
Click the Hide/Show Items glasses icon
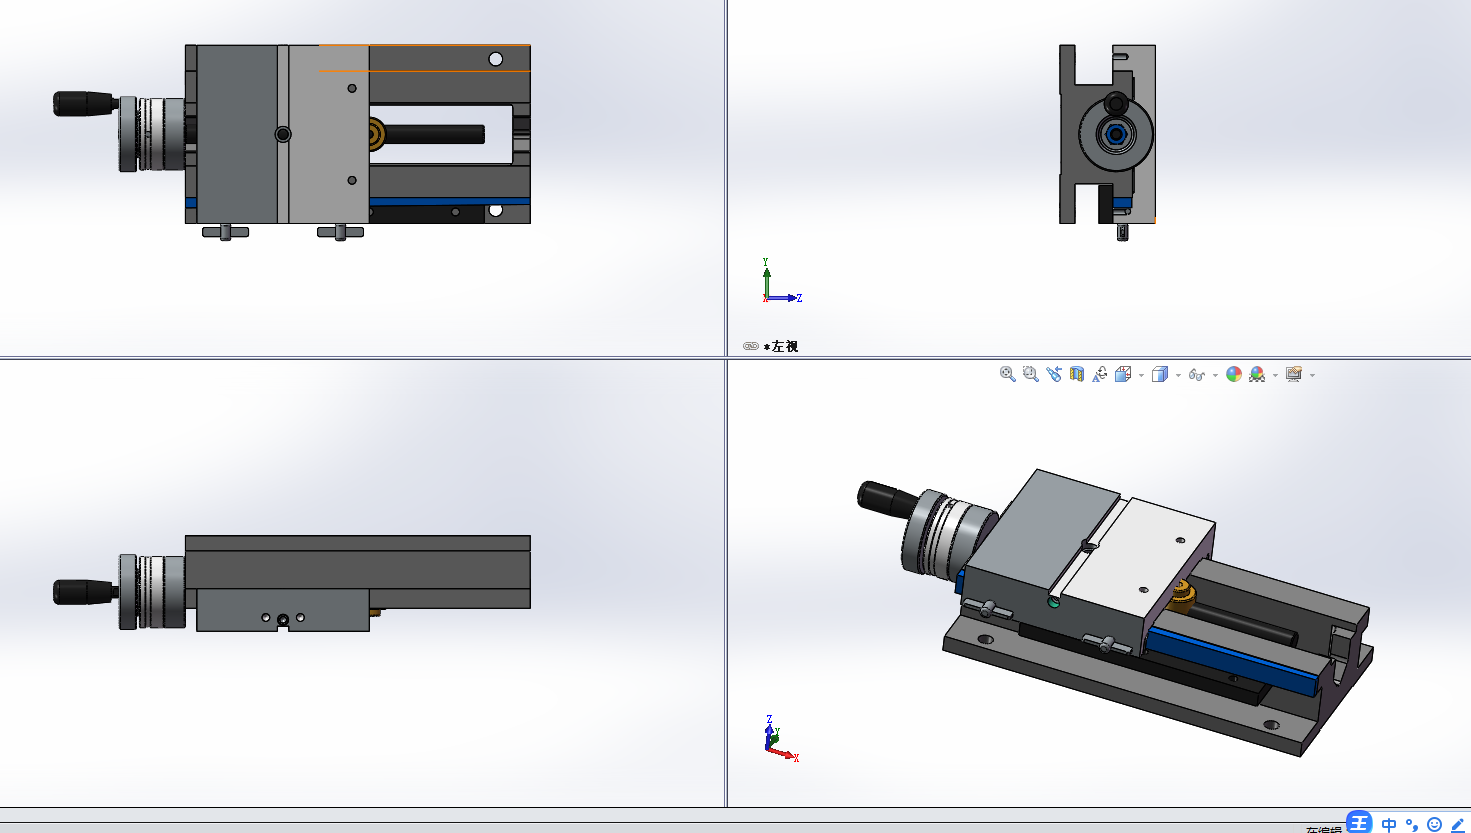pos(1197,374)
